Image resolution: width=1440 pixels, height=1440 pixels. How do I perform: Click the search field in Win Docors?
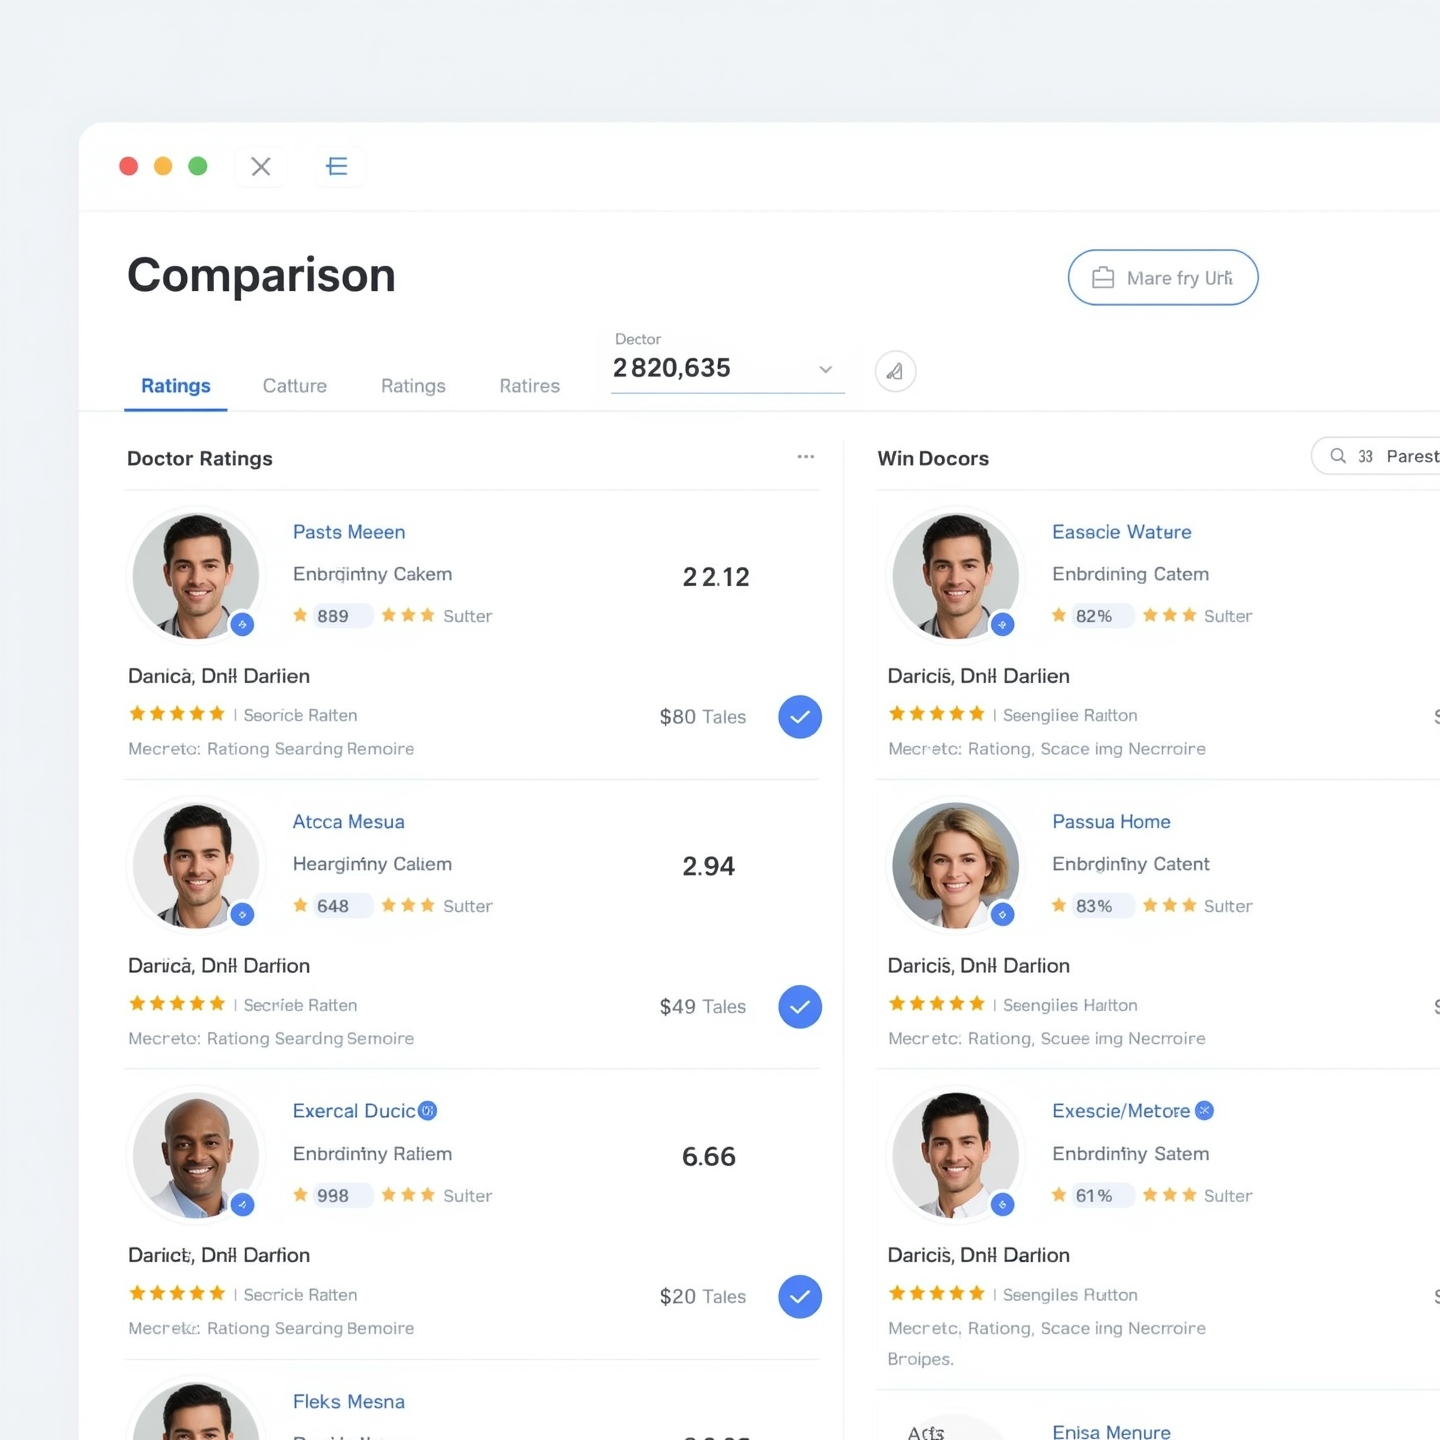point(1376,456)
